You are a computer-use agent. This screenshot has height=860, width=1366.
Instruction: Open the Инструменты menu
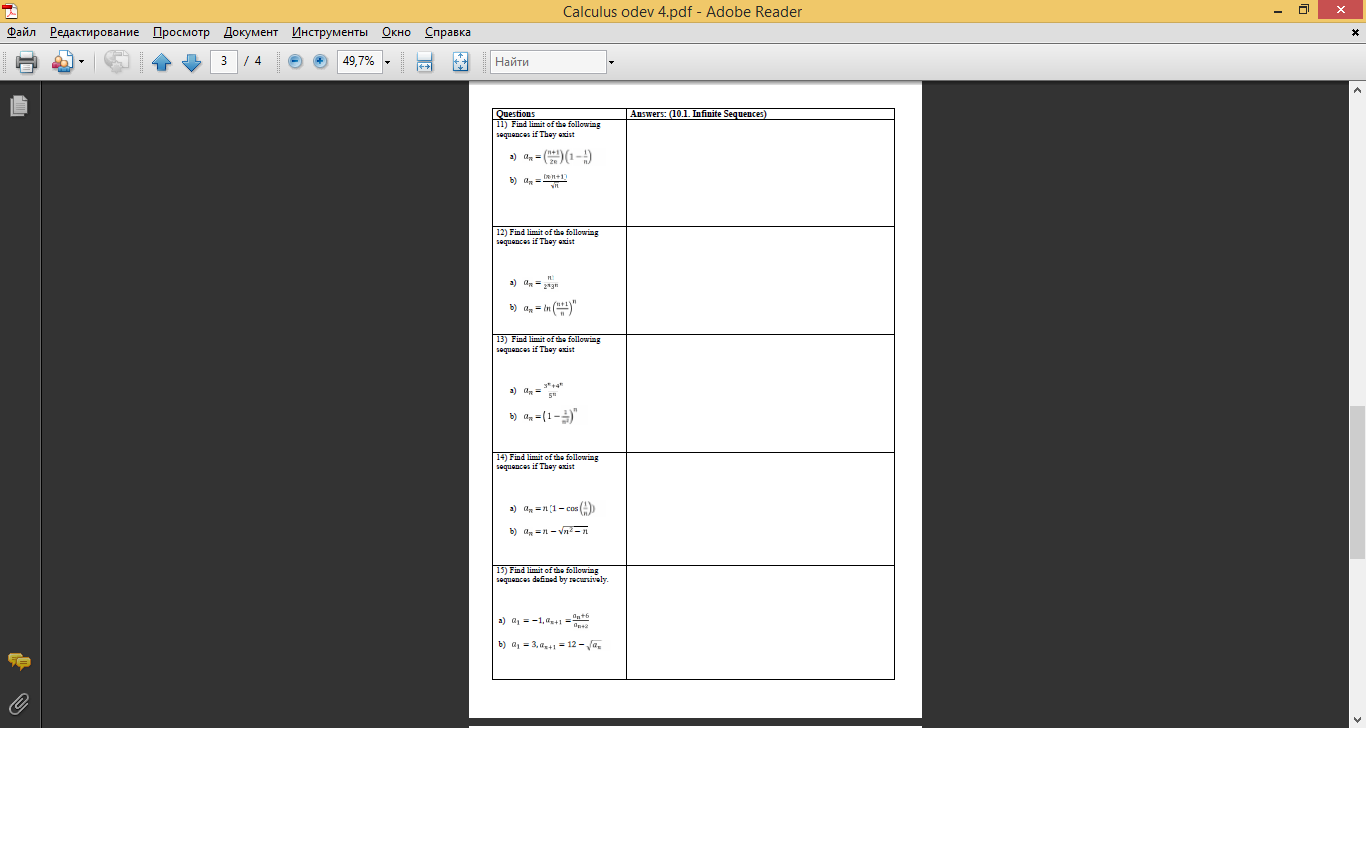pyautogui.click(x=330, y=32)
